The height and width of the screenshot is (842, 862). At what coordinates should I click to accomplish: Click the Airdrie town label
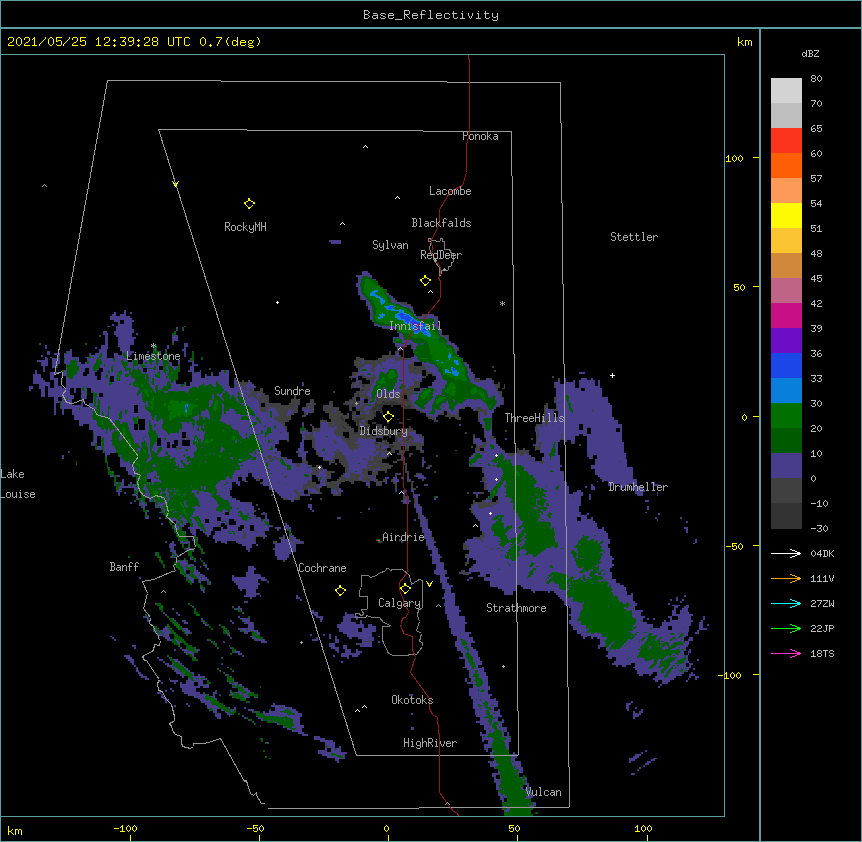403,537
